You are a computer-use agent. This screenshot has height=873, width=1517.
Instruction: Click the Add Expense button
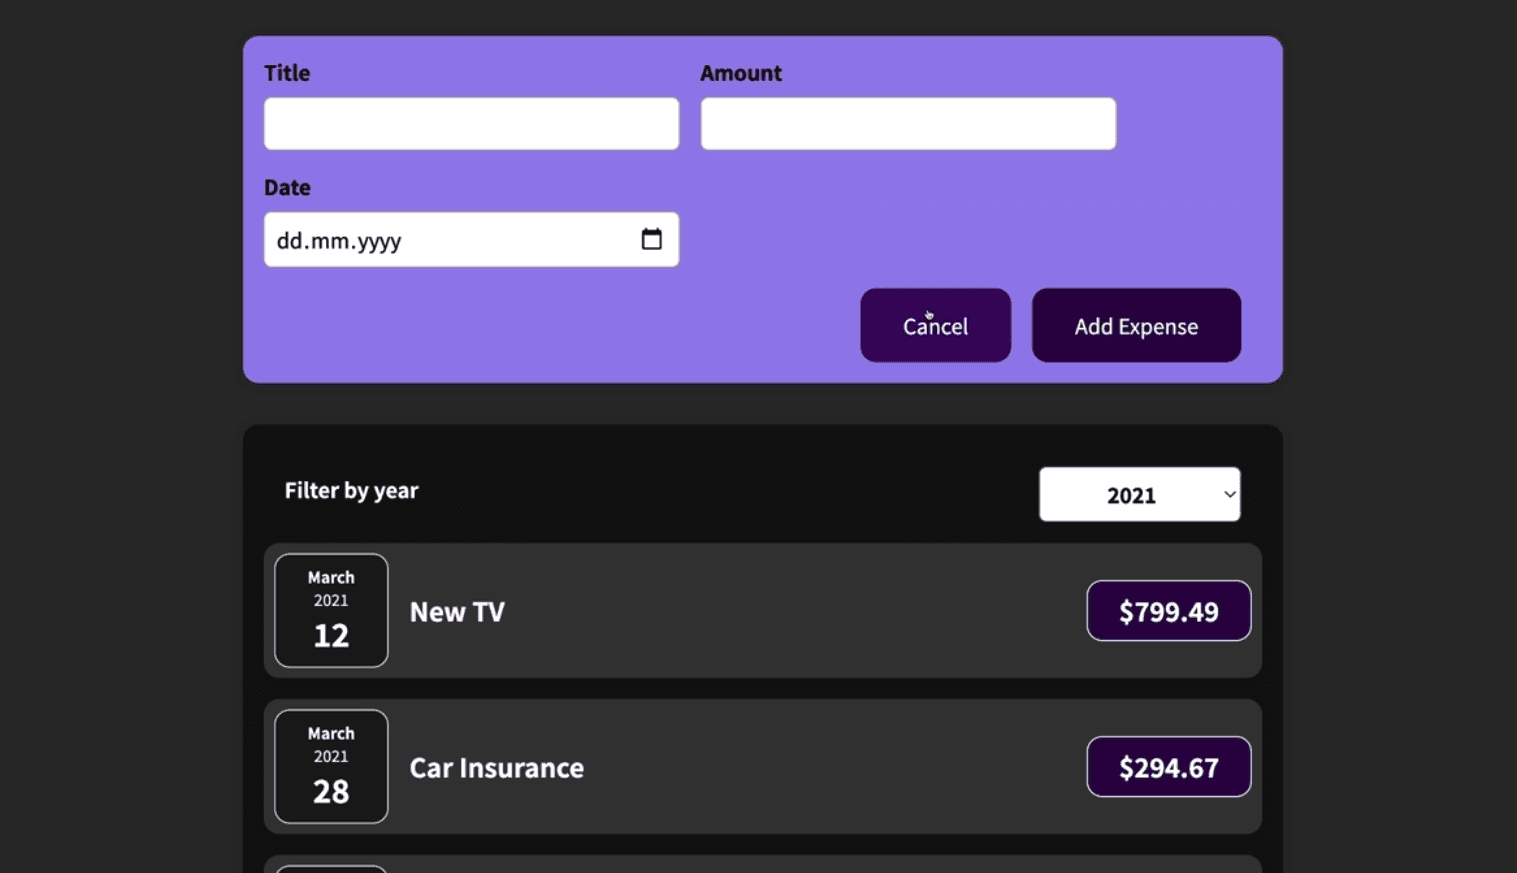click(1136, 325)
